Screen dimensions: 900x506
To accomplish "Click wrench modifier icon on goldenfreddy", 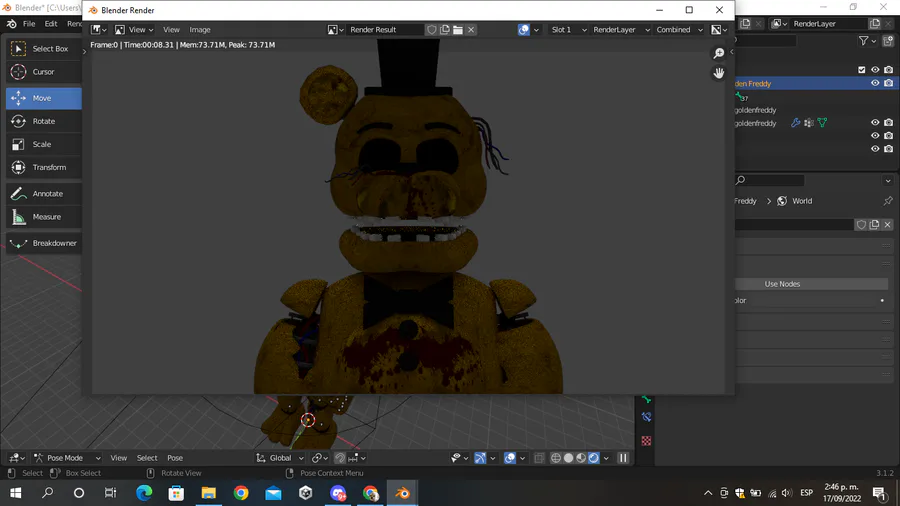I will click(x=796, y=123).
